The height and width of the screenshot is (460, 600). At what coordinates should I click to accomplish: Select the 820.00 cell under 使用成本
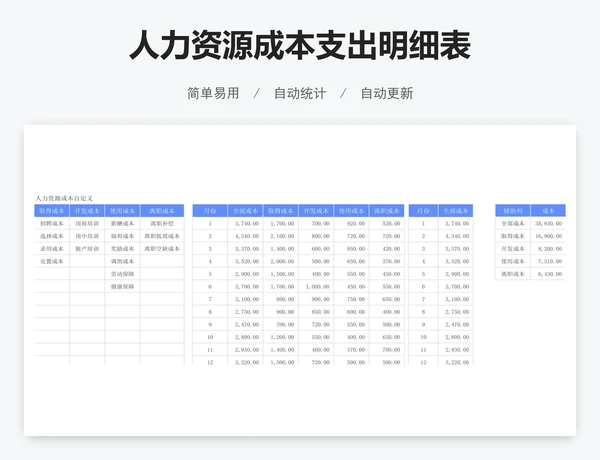351,223
